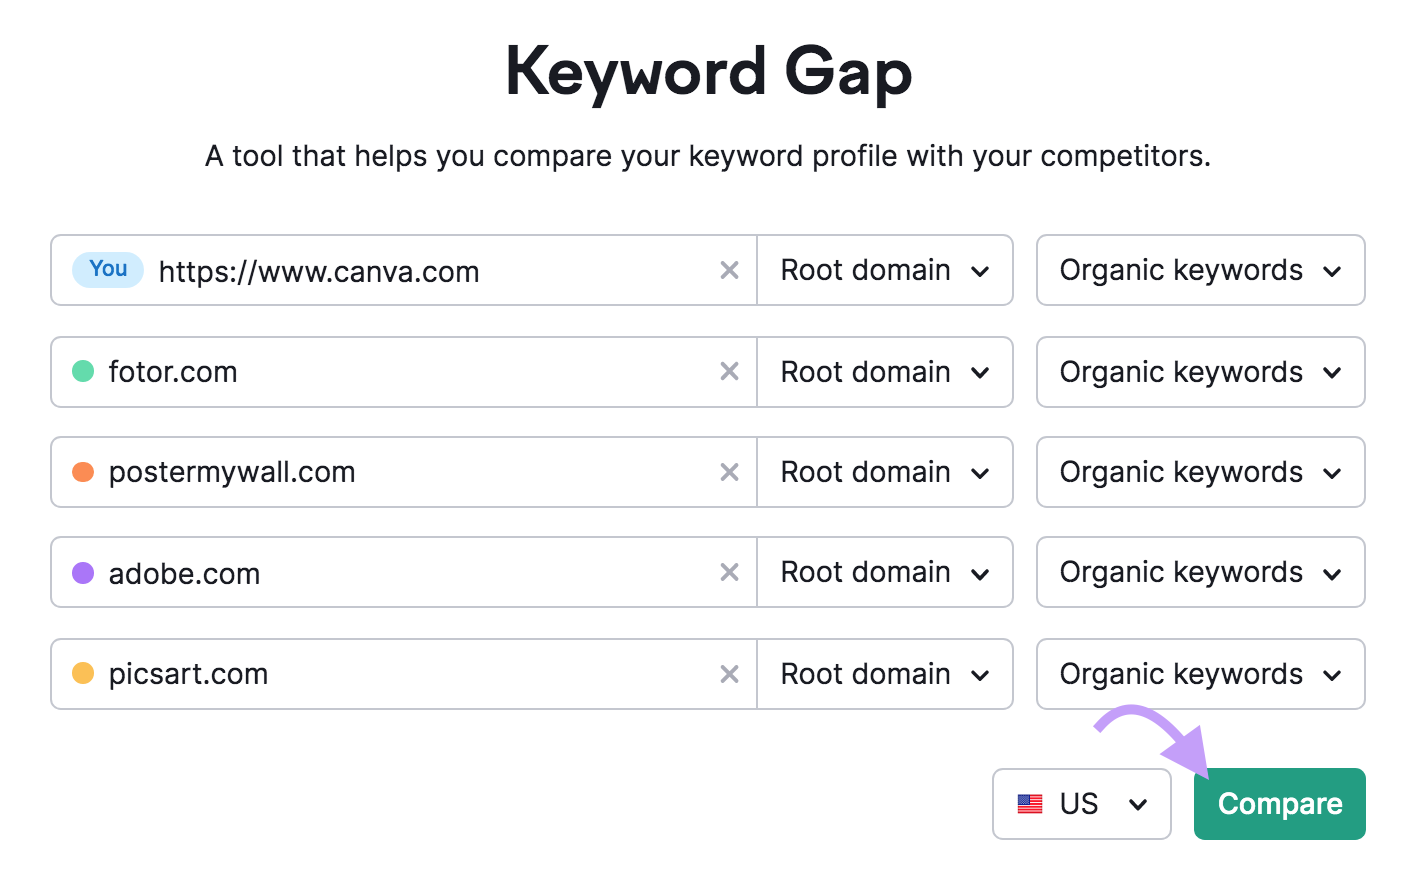Clear the canva.com domain input
This screenshot has height=884, width=1424.
tap(729, 270)
